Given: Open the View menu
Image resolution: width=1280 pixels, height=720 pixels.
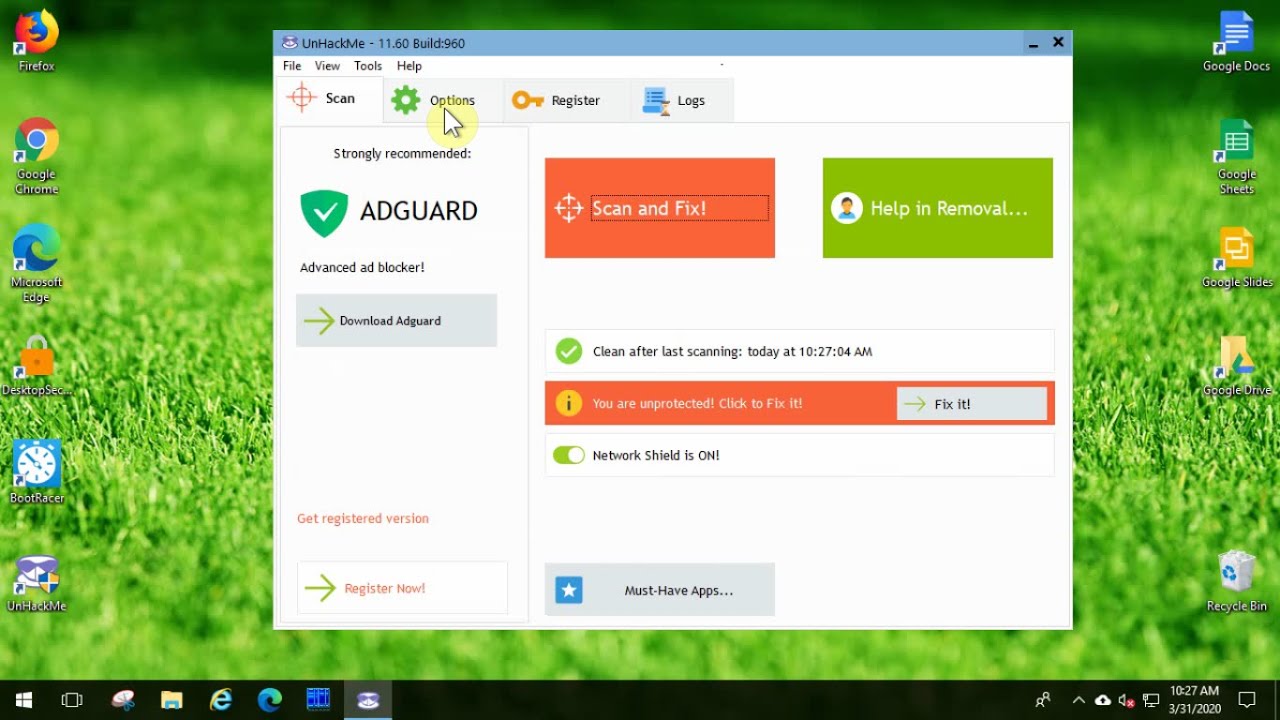Looking at the screenshot, I should tap(327, 66).
